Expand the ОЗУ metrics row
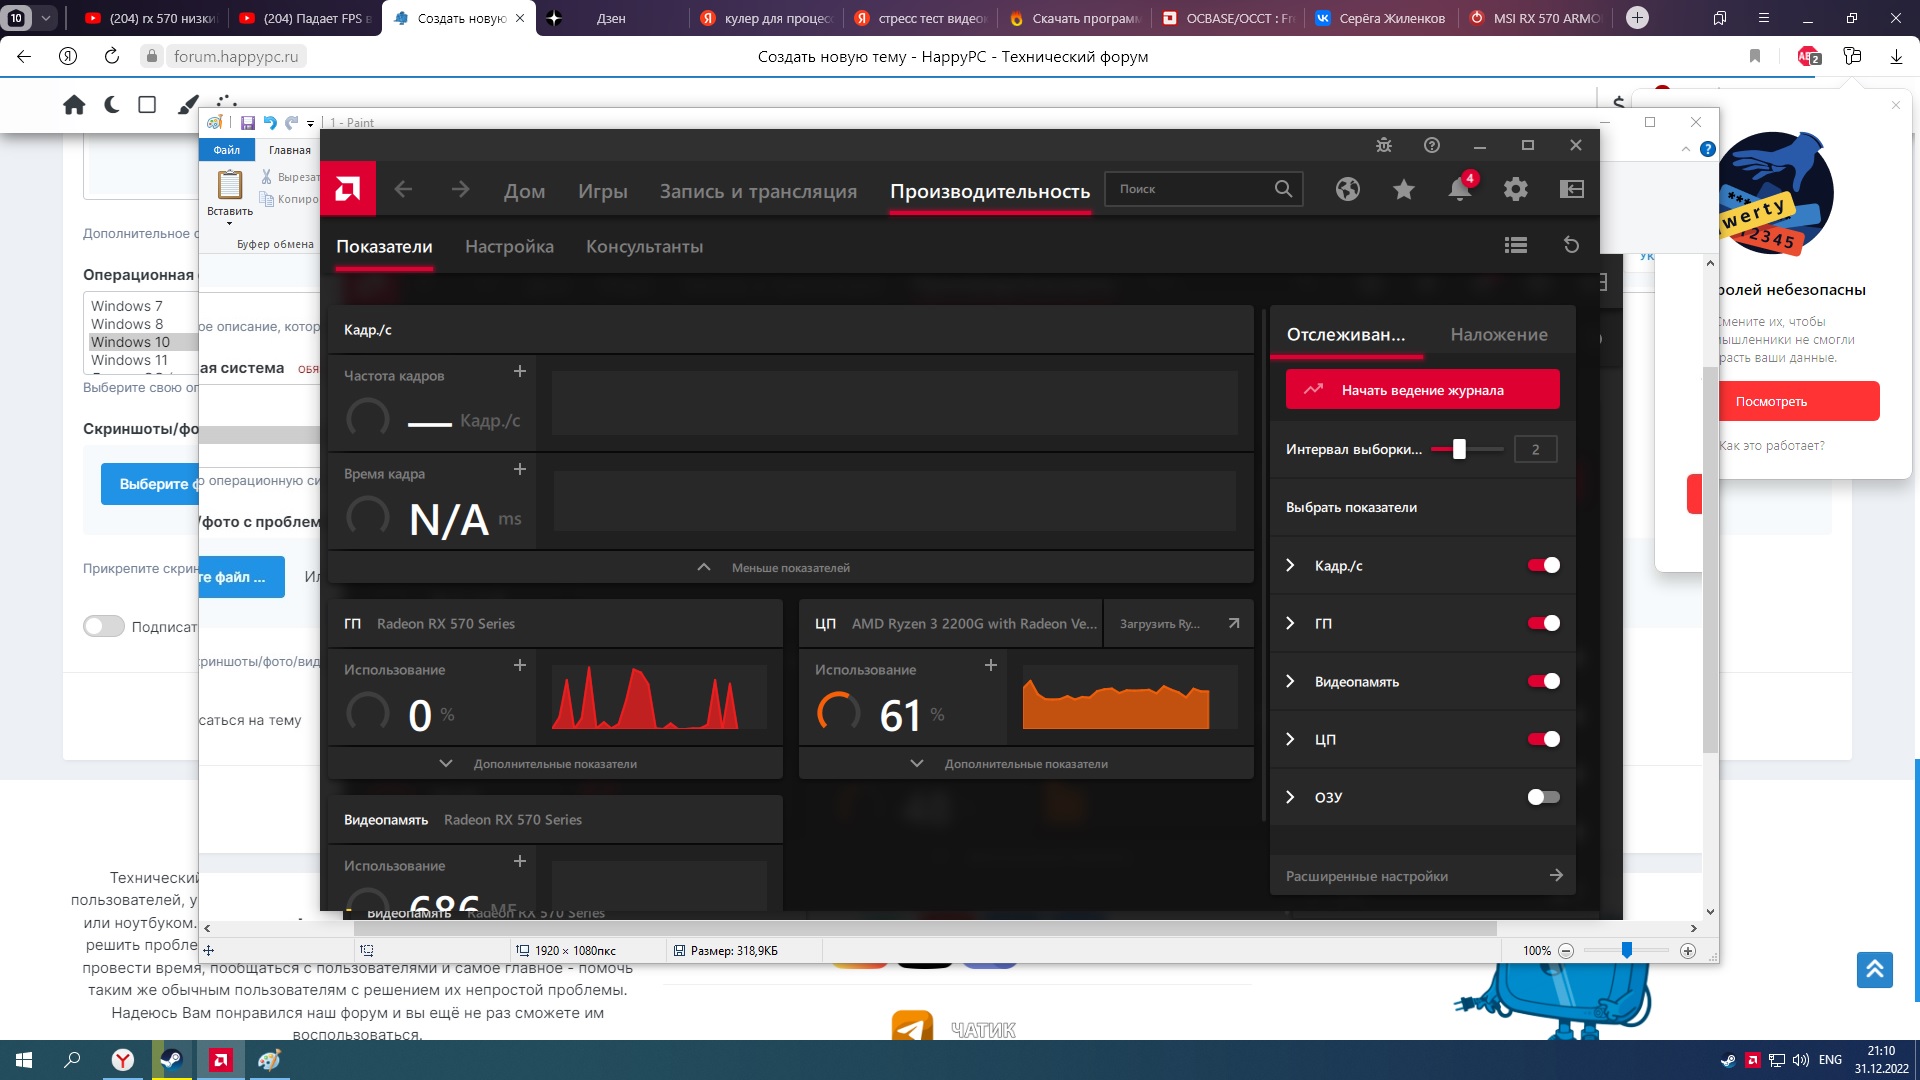The height and width of the screenshot is (1080, 1920). pos(1290,797)
